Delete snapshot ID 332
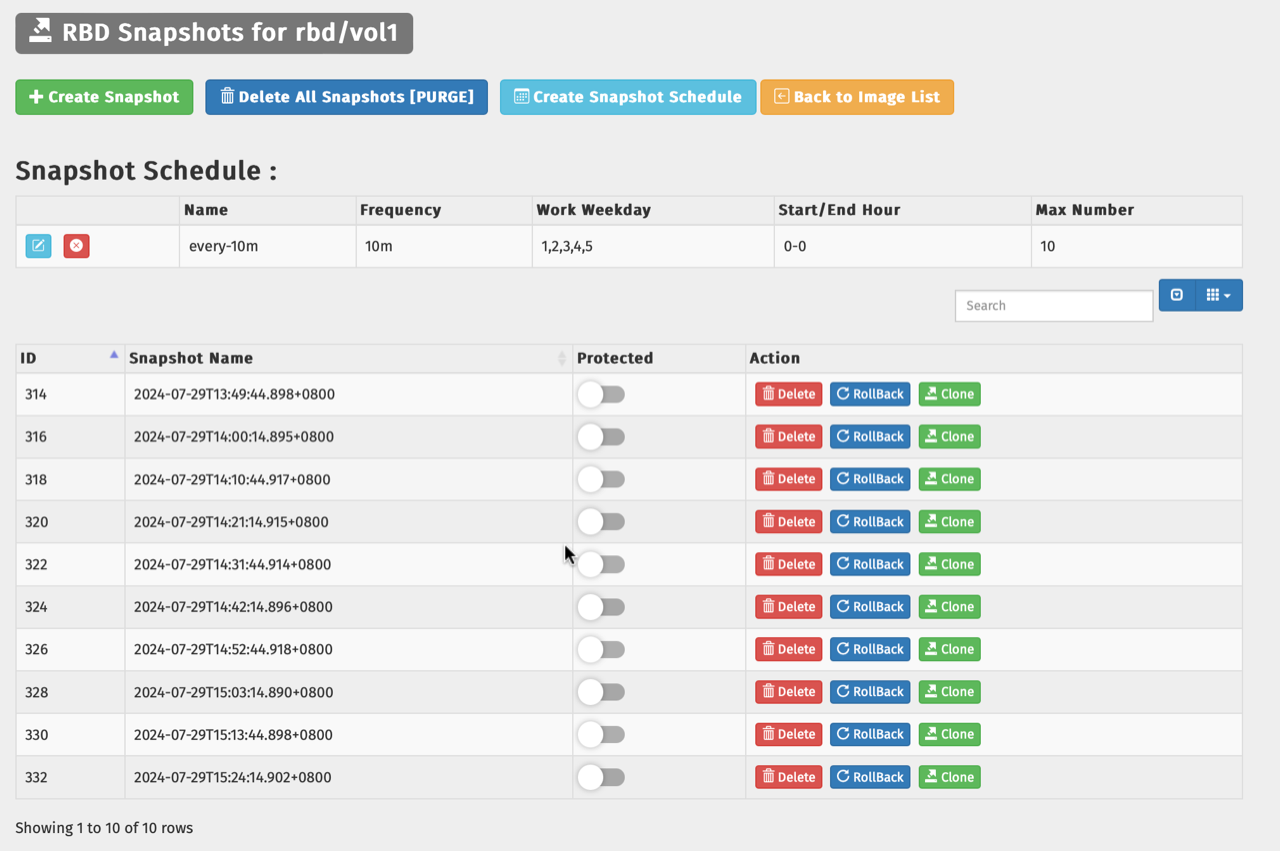This screenshot has width=1280, height=851. point(788,777)
